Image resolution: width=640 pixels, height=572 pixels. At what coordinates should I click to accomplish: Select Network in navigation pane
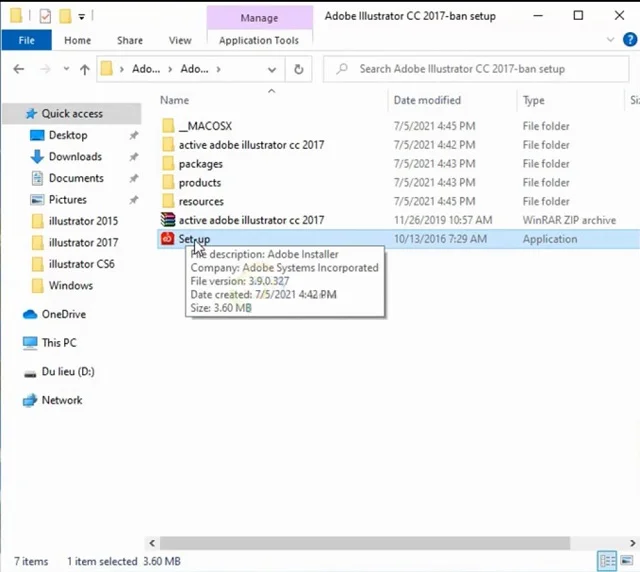pyautogui.click(x=62, y=400)
